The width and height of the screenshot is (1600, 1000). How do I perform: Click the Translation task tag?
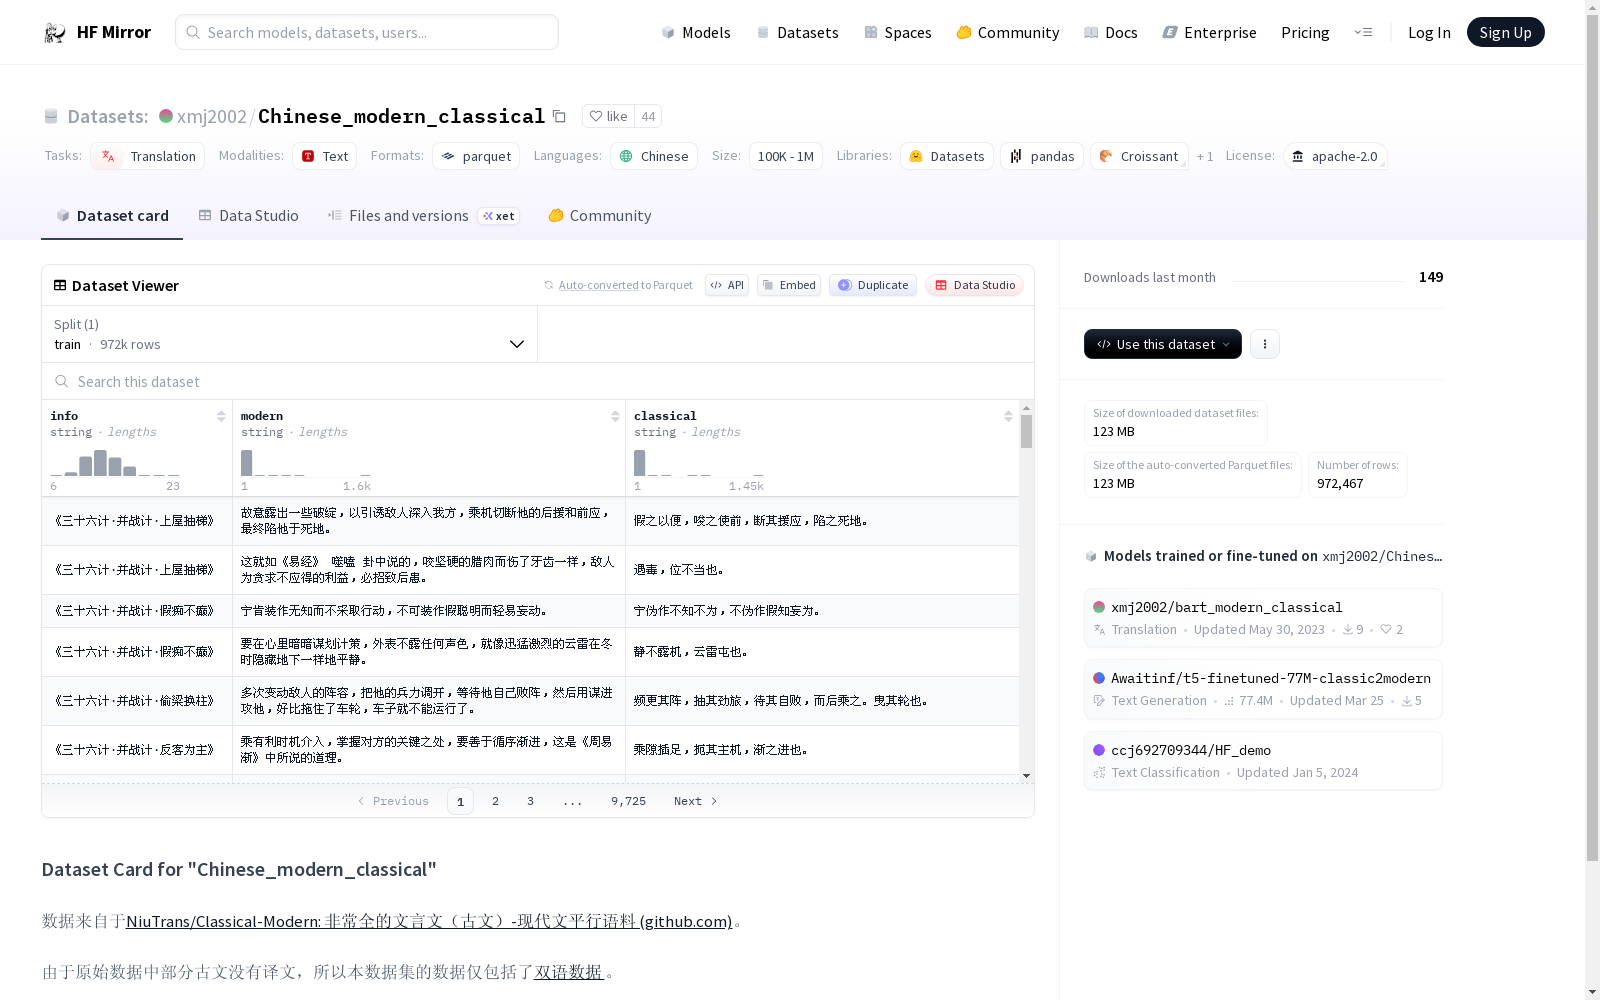point(148,156)
